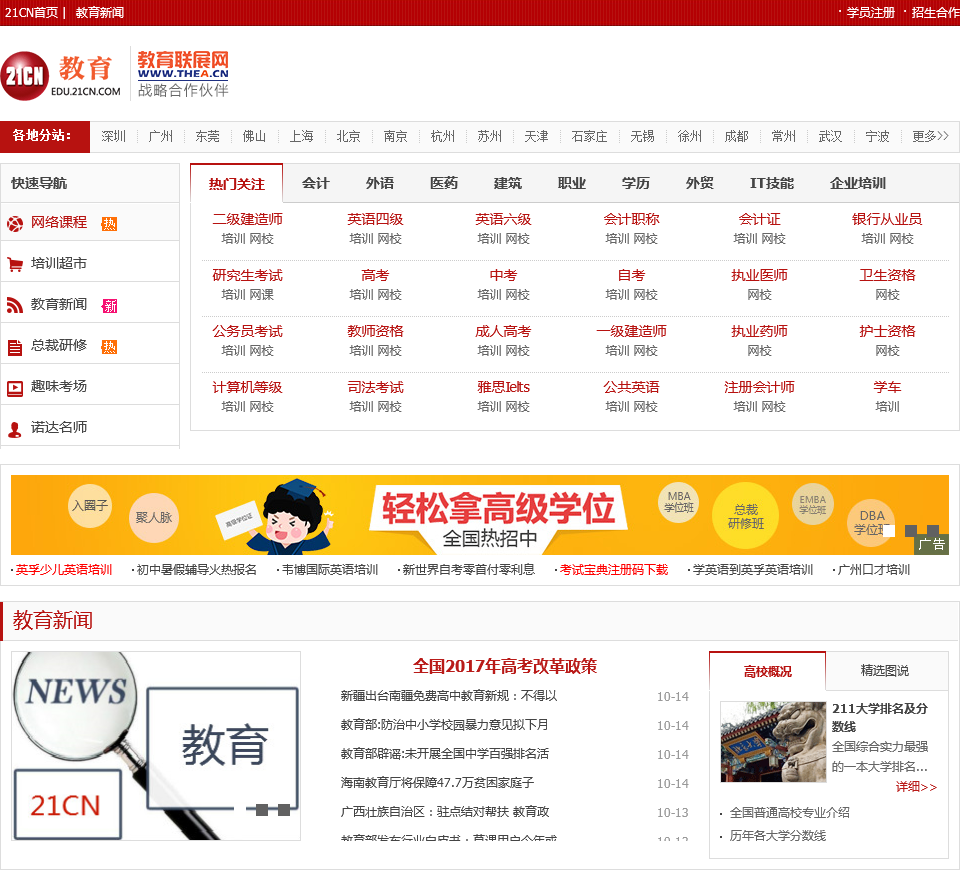Switch to the 会计 tab
The image size is (960, 873).
click(315, 183)
